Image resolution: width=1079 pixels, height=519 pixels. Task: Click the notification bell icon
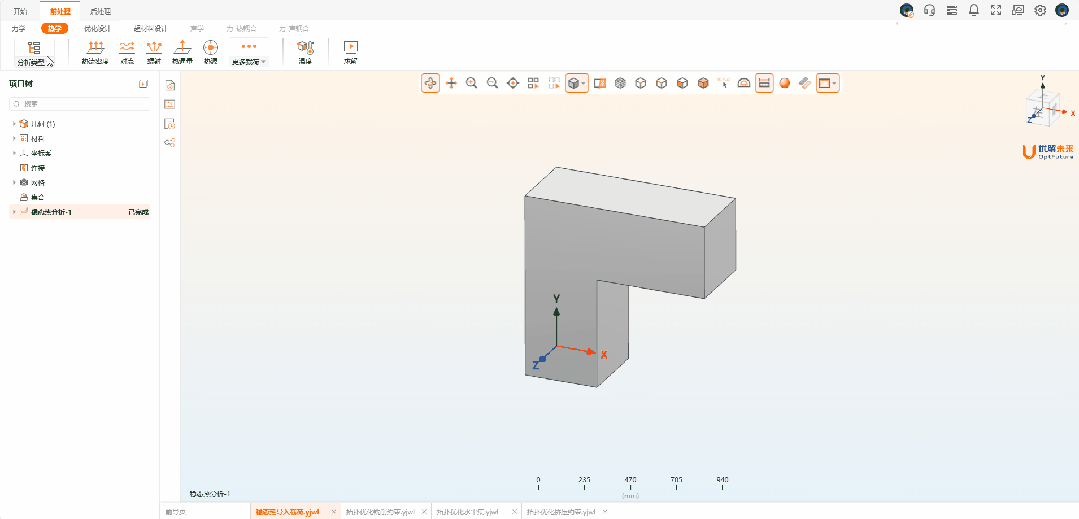[974, 10]
